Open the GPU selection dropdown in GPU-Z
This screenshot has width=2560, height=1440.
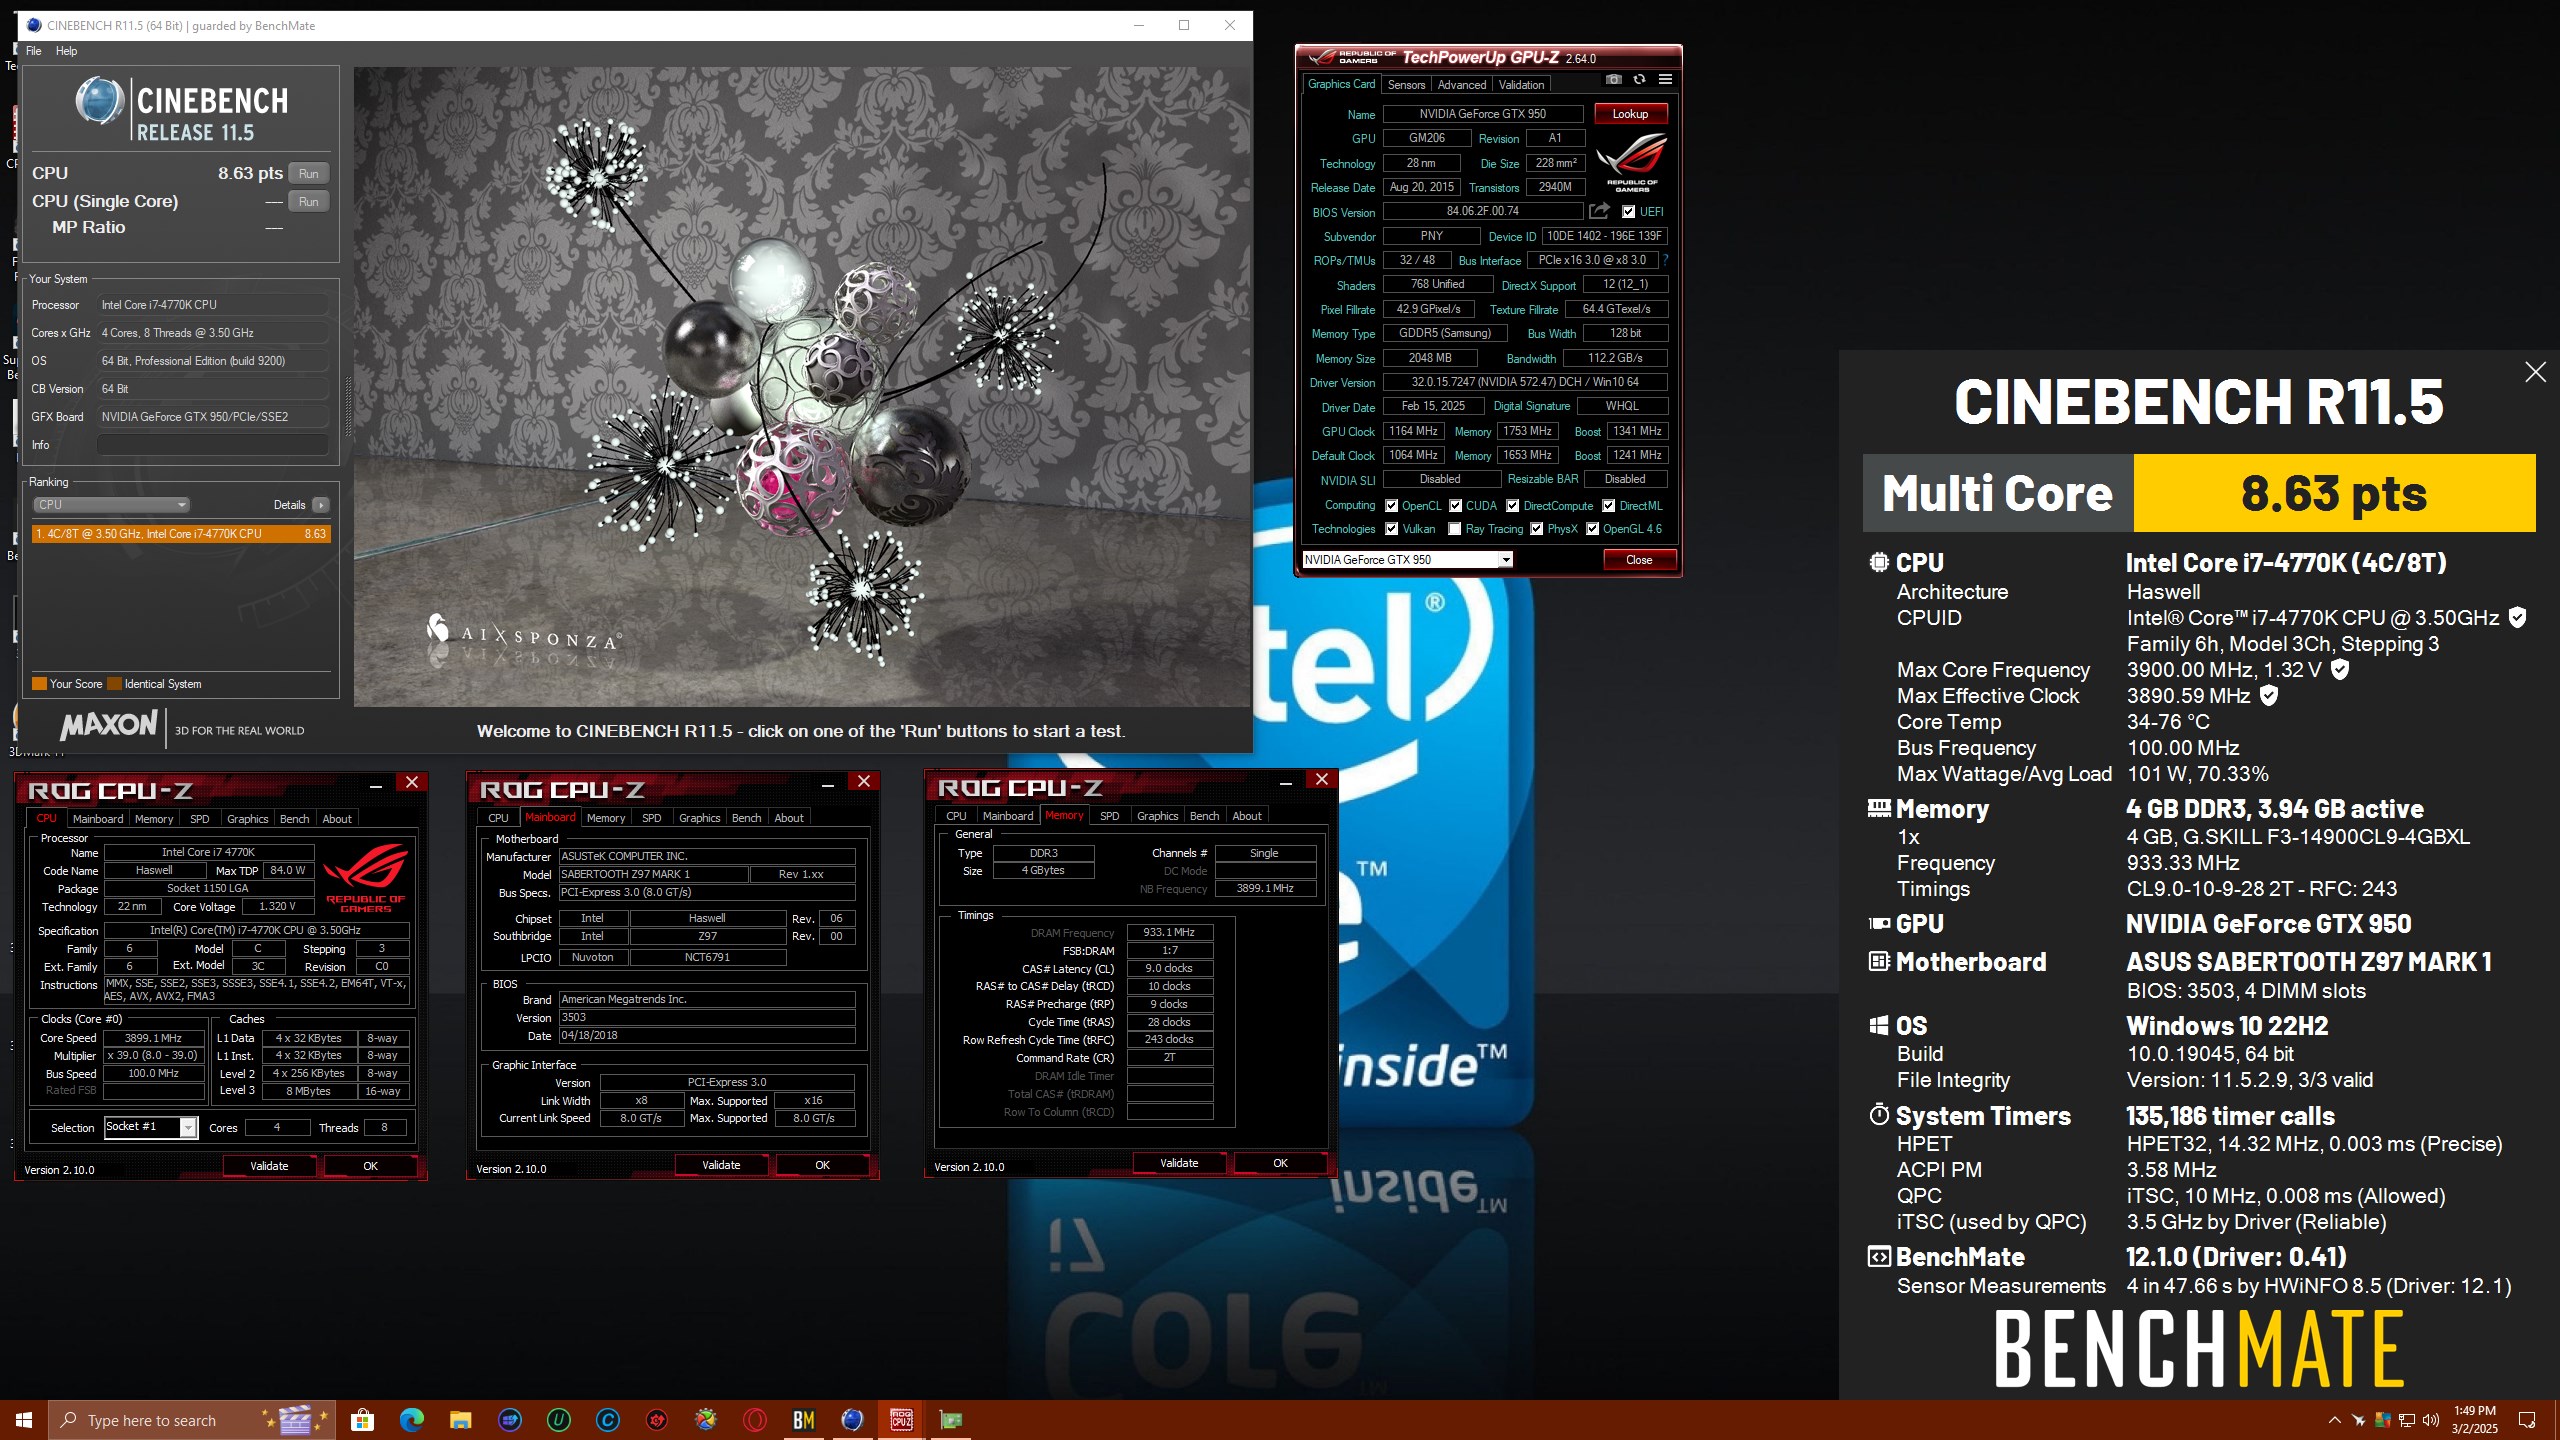[x=1408, y=560]
